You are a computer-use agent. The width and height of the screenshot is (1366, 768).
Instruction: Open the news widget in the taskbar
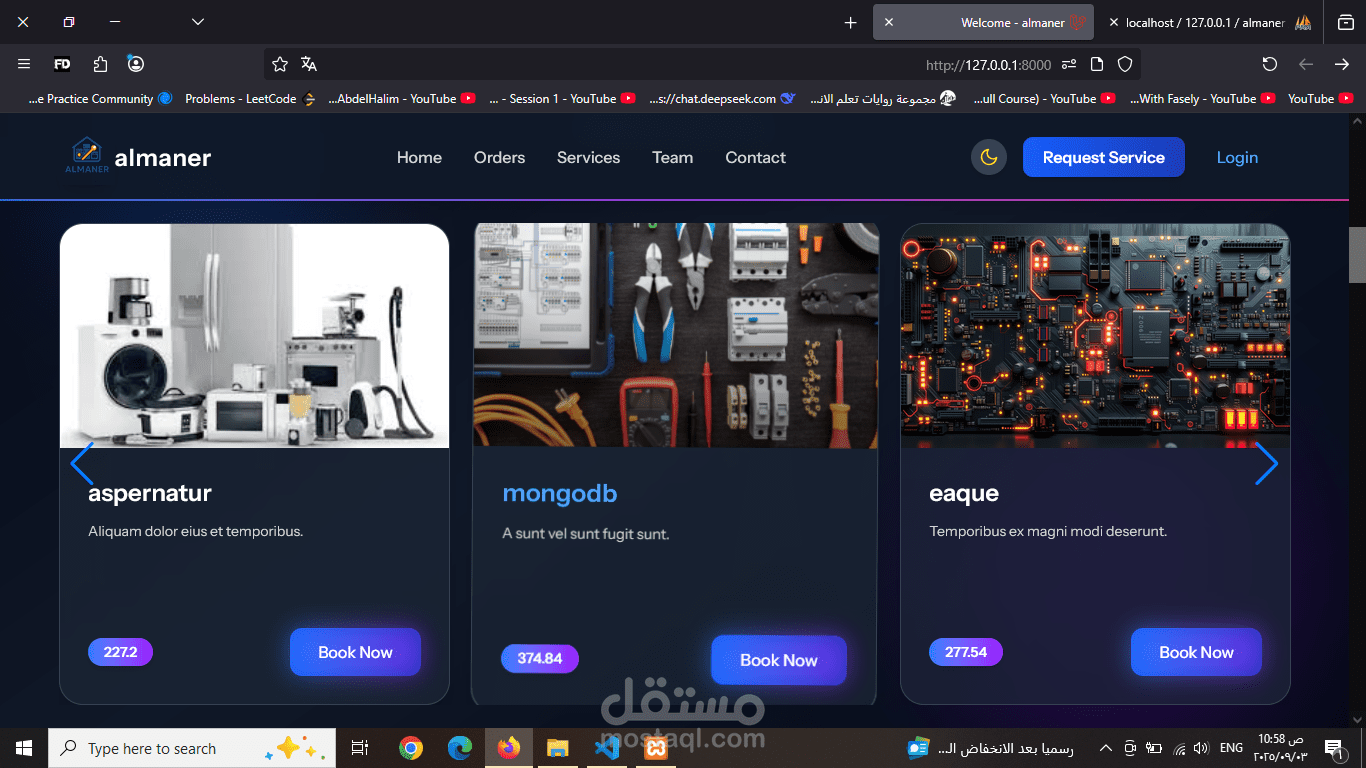click(x=990, y=748)
